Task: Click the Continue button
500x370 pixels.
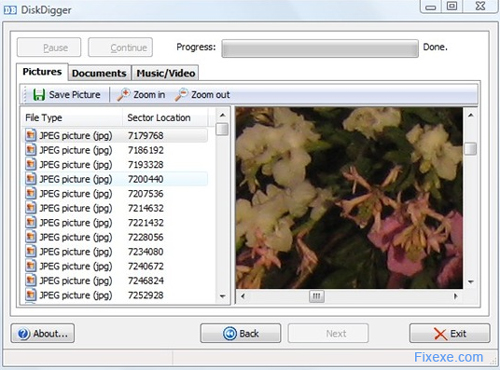Action: [x=120, y=47]
